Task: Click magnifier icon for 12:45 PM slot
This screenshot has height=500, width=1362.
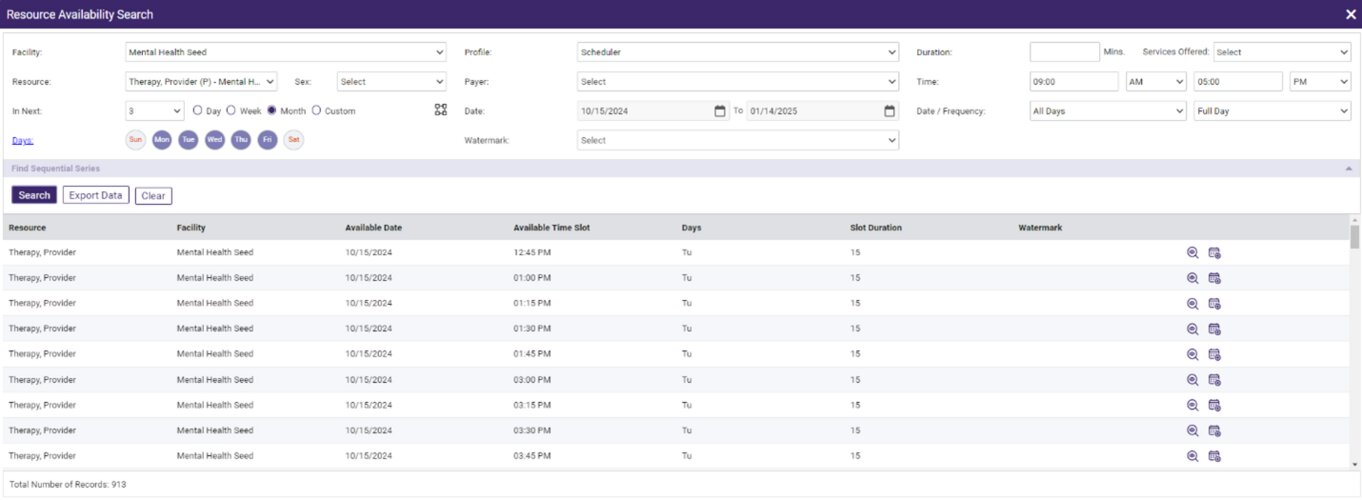Action: [1192, 253]
